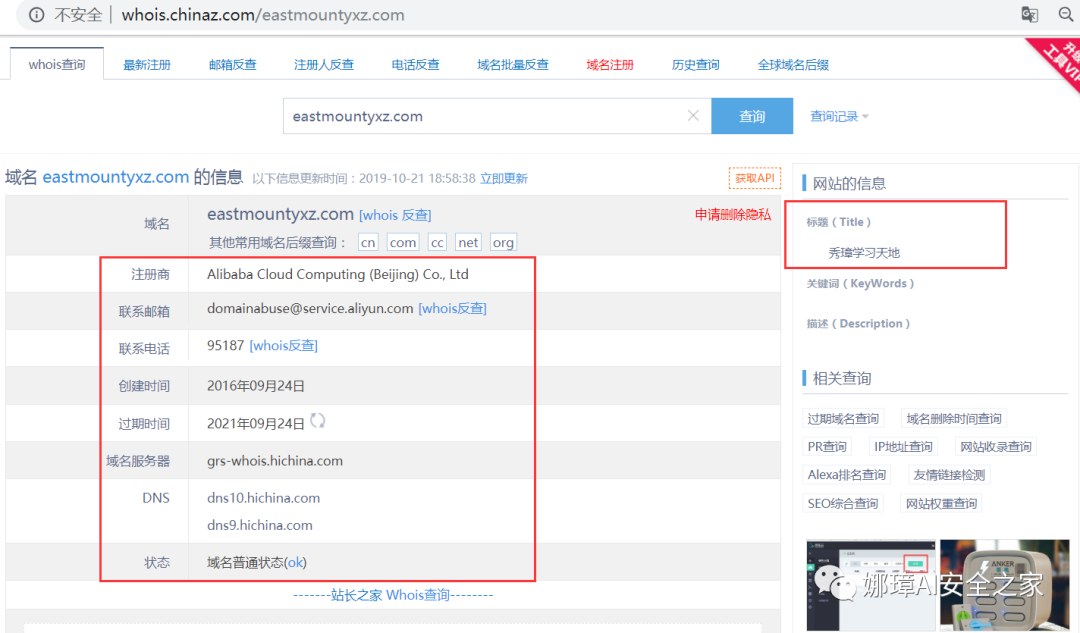Viewport: 1080px width, 633px height.
Task: Open 电话反查 tab
Action: [x=415, y=65]
